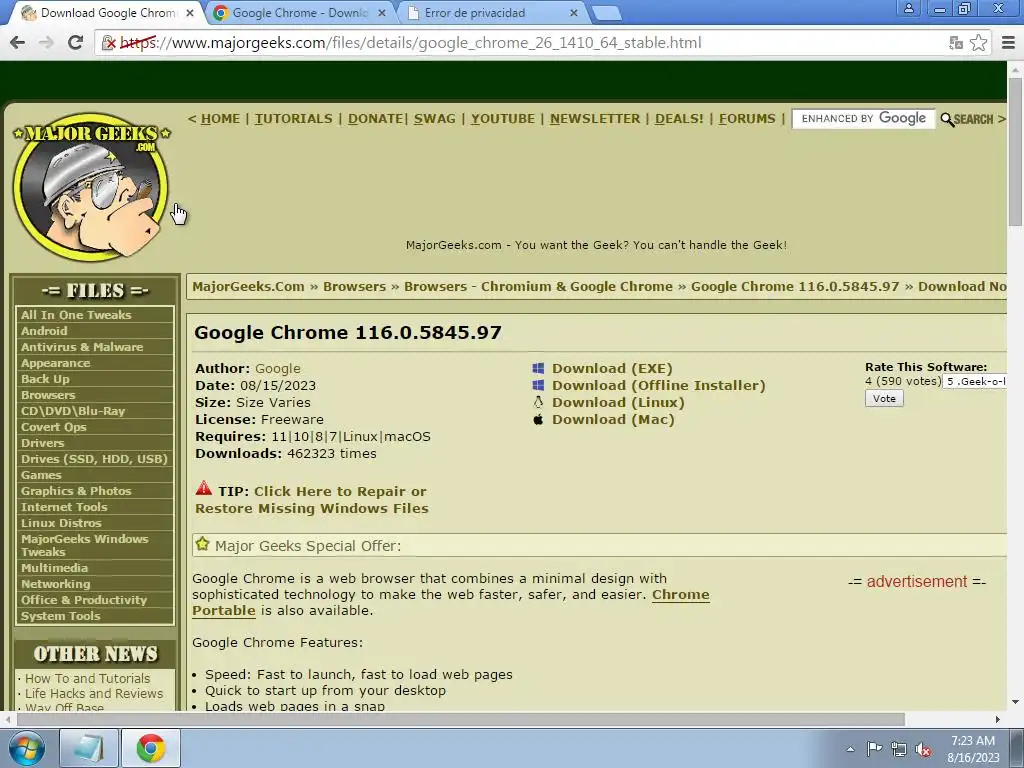Viewport: 1024px width, 768px height.
Task: Close the Download Google Chrome tab
Action: point(190,13)
